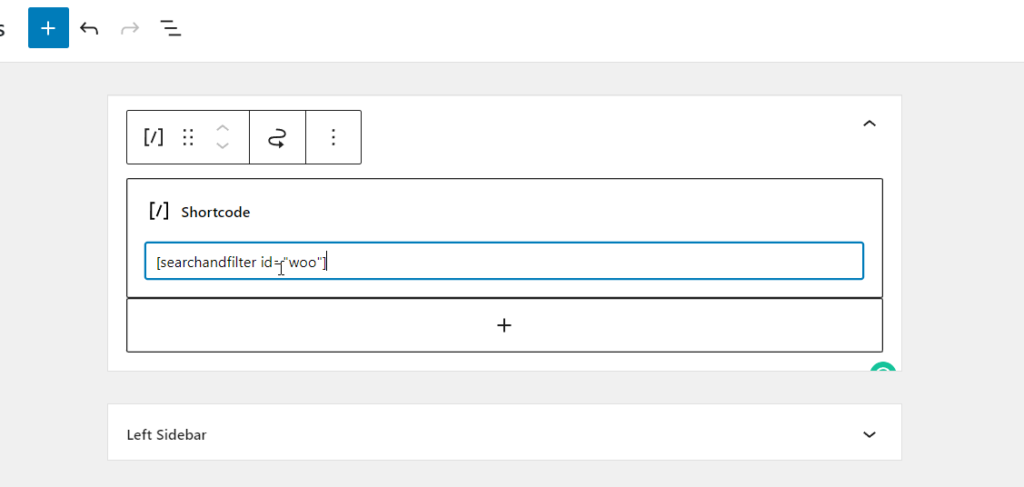The height and width of the screenshot is (487, 1024).
Task: Undo the last change
Action: pyautogui.click(x=89, y=28)
